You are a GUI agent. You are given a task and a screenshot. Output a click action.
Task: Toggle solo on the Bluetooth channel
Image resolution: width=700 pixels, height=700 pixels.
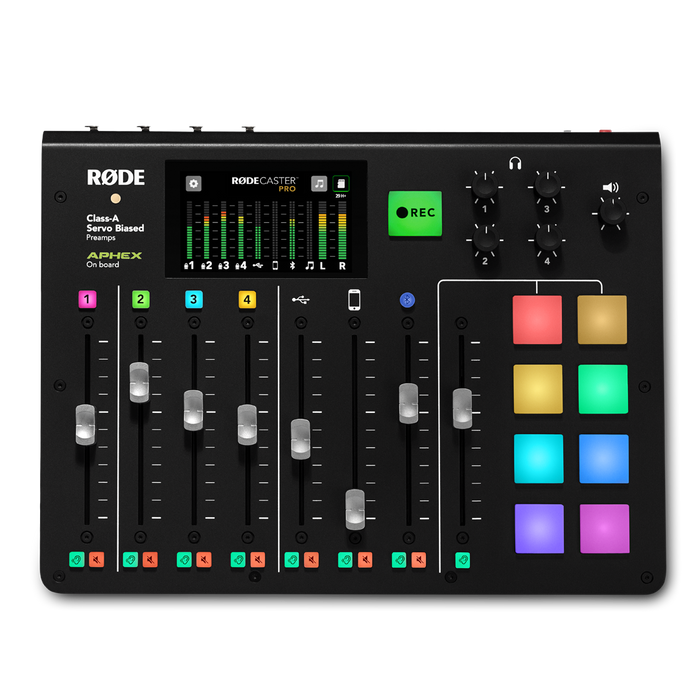[399, 560]
